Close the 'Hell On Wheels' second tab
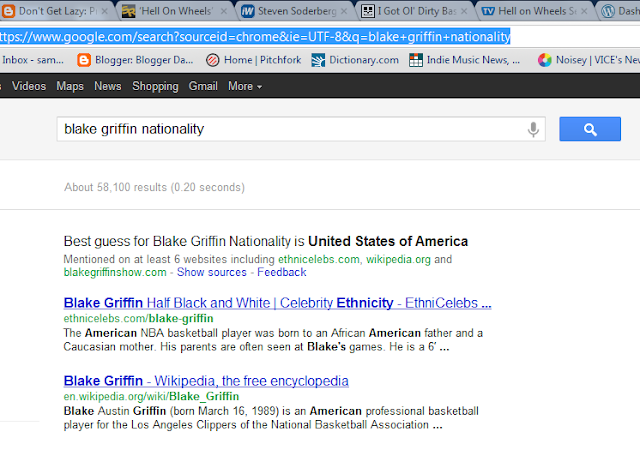 click(224, 11)
